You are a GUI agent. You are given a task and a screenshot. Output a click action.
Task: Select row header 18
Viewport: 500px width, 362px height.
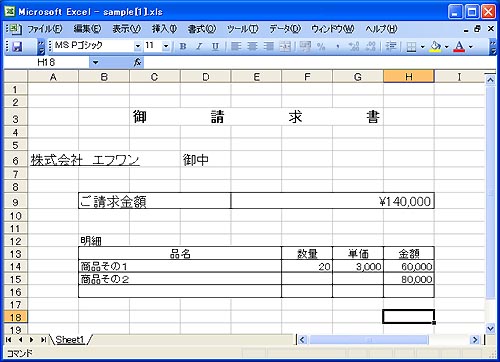pos(15,317)
